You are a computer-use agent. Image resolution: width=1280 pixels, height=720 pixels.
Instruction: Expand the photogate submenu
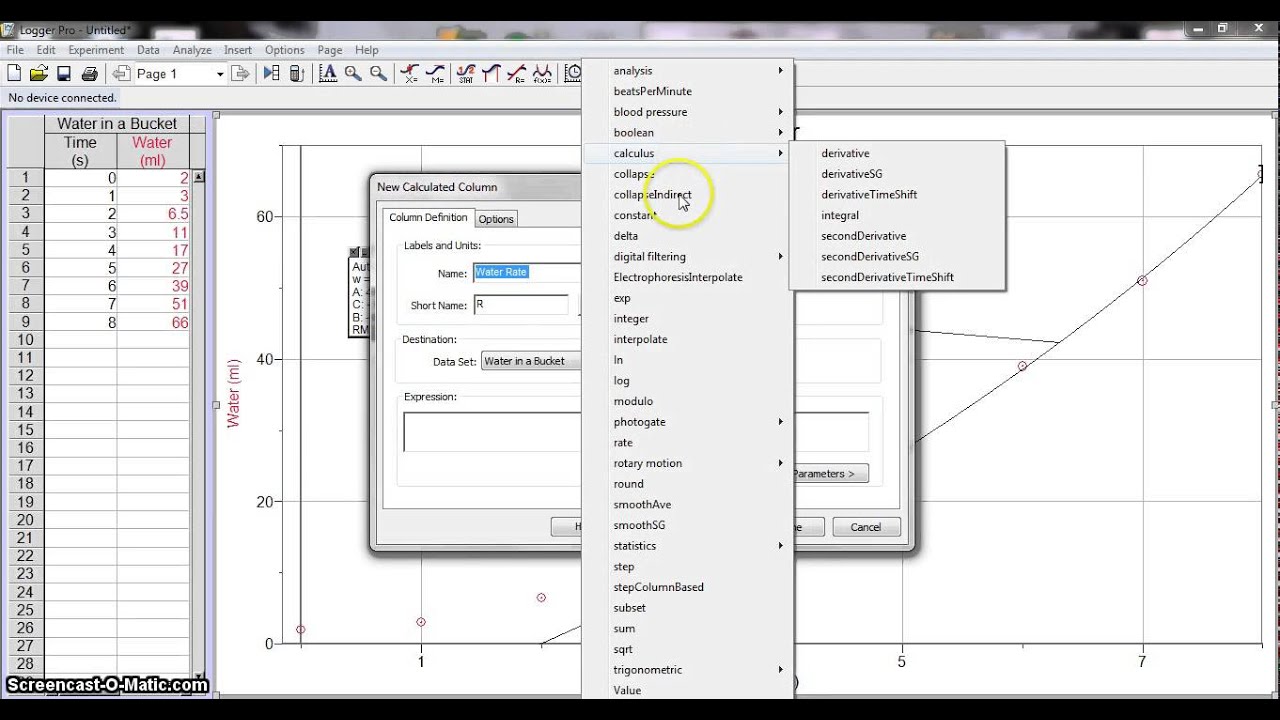(687, 422)
